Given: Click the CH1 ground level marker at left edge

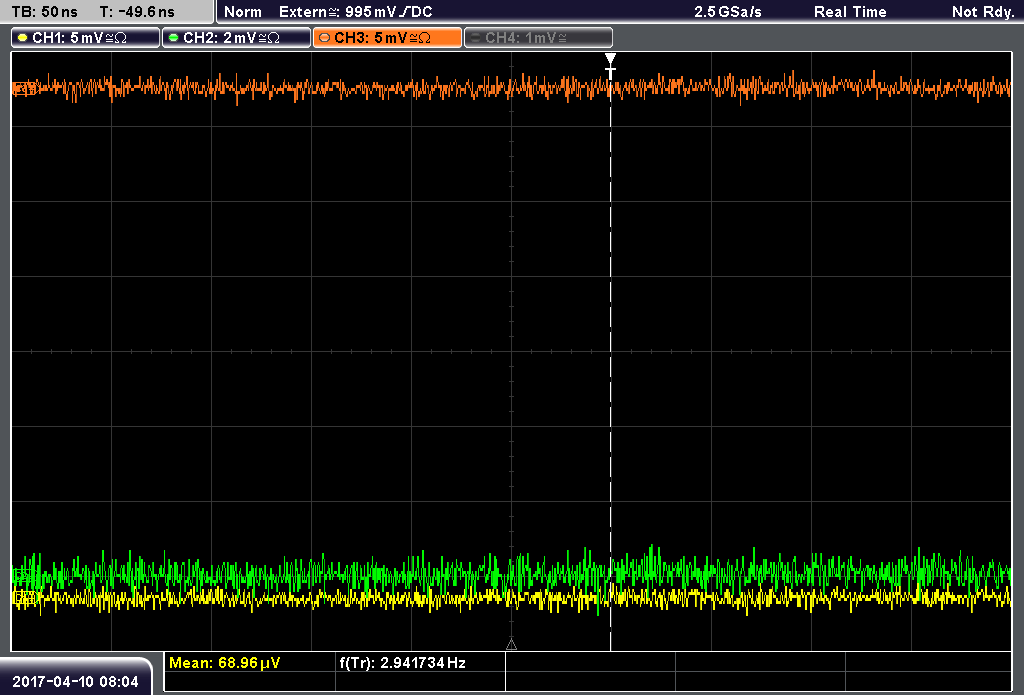Looking at the screenshot, I should (x=24, y=596).
